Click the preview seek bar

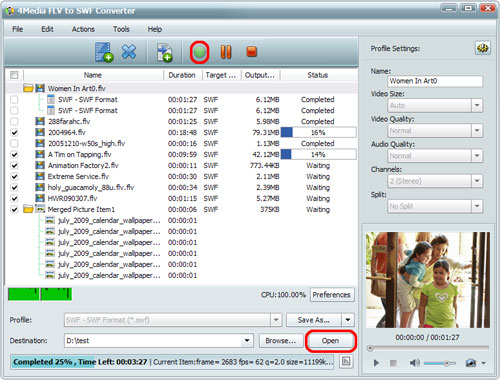point(429,348)
